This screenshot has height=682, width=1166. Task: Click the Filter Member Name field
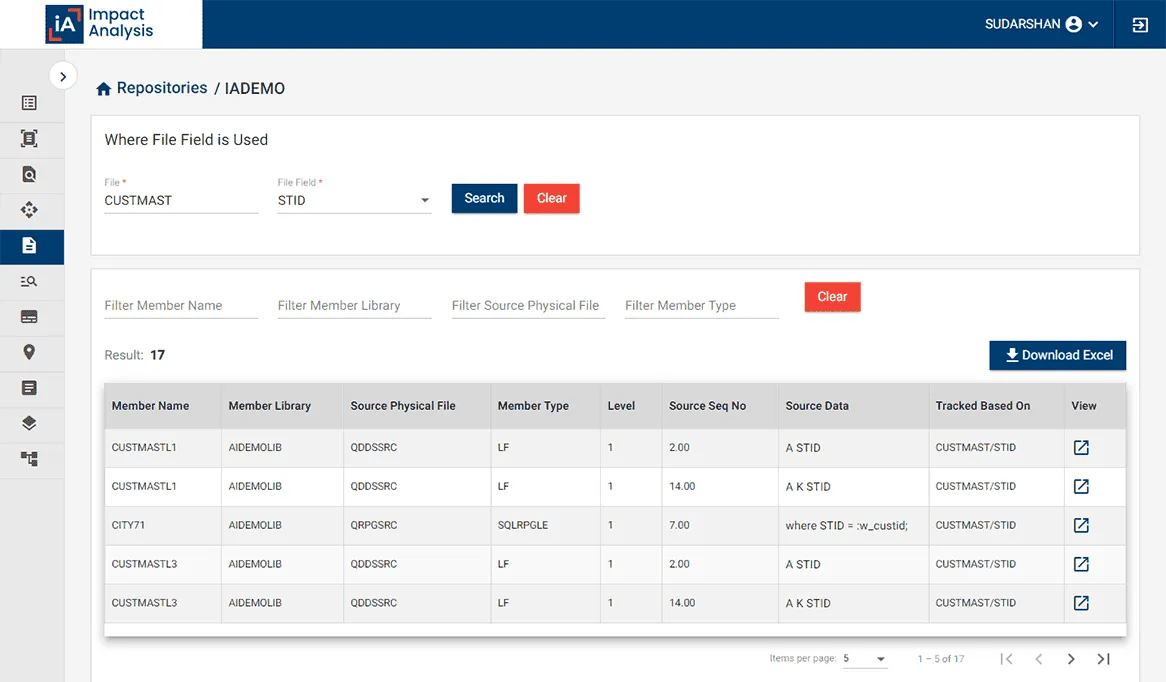tap(181, 306)
